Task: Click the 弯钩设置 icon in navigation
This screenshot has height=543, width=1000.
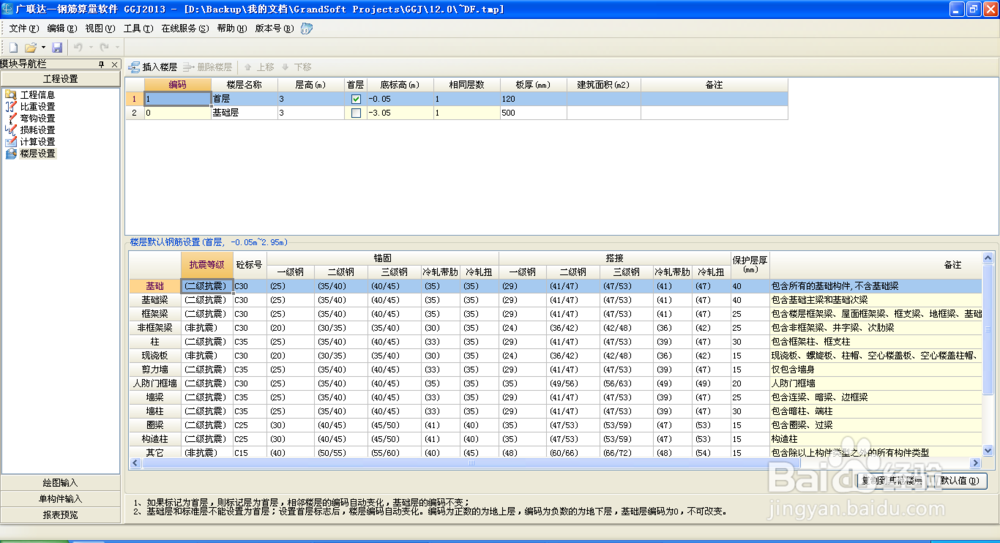Action: 11,118
